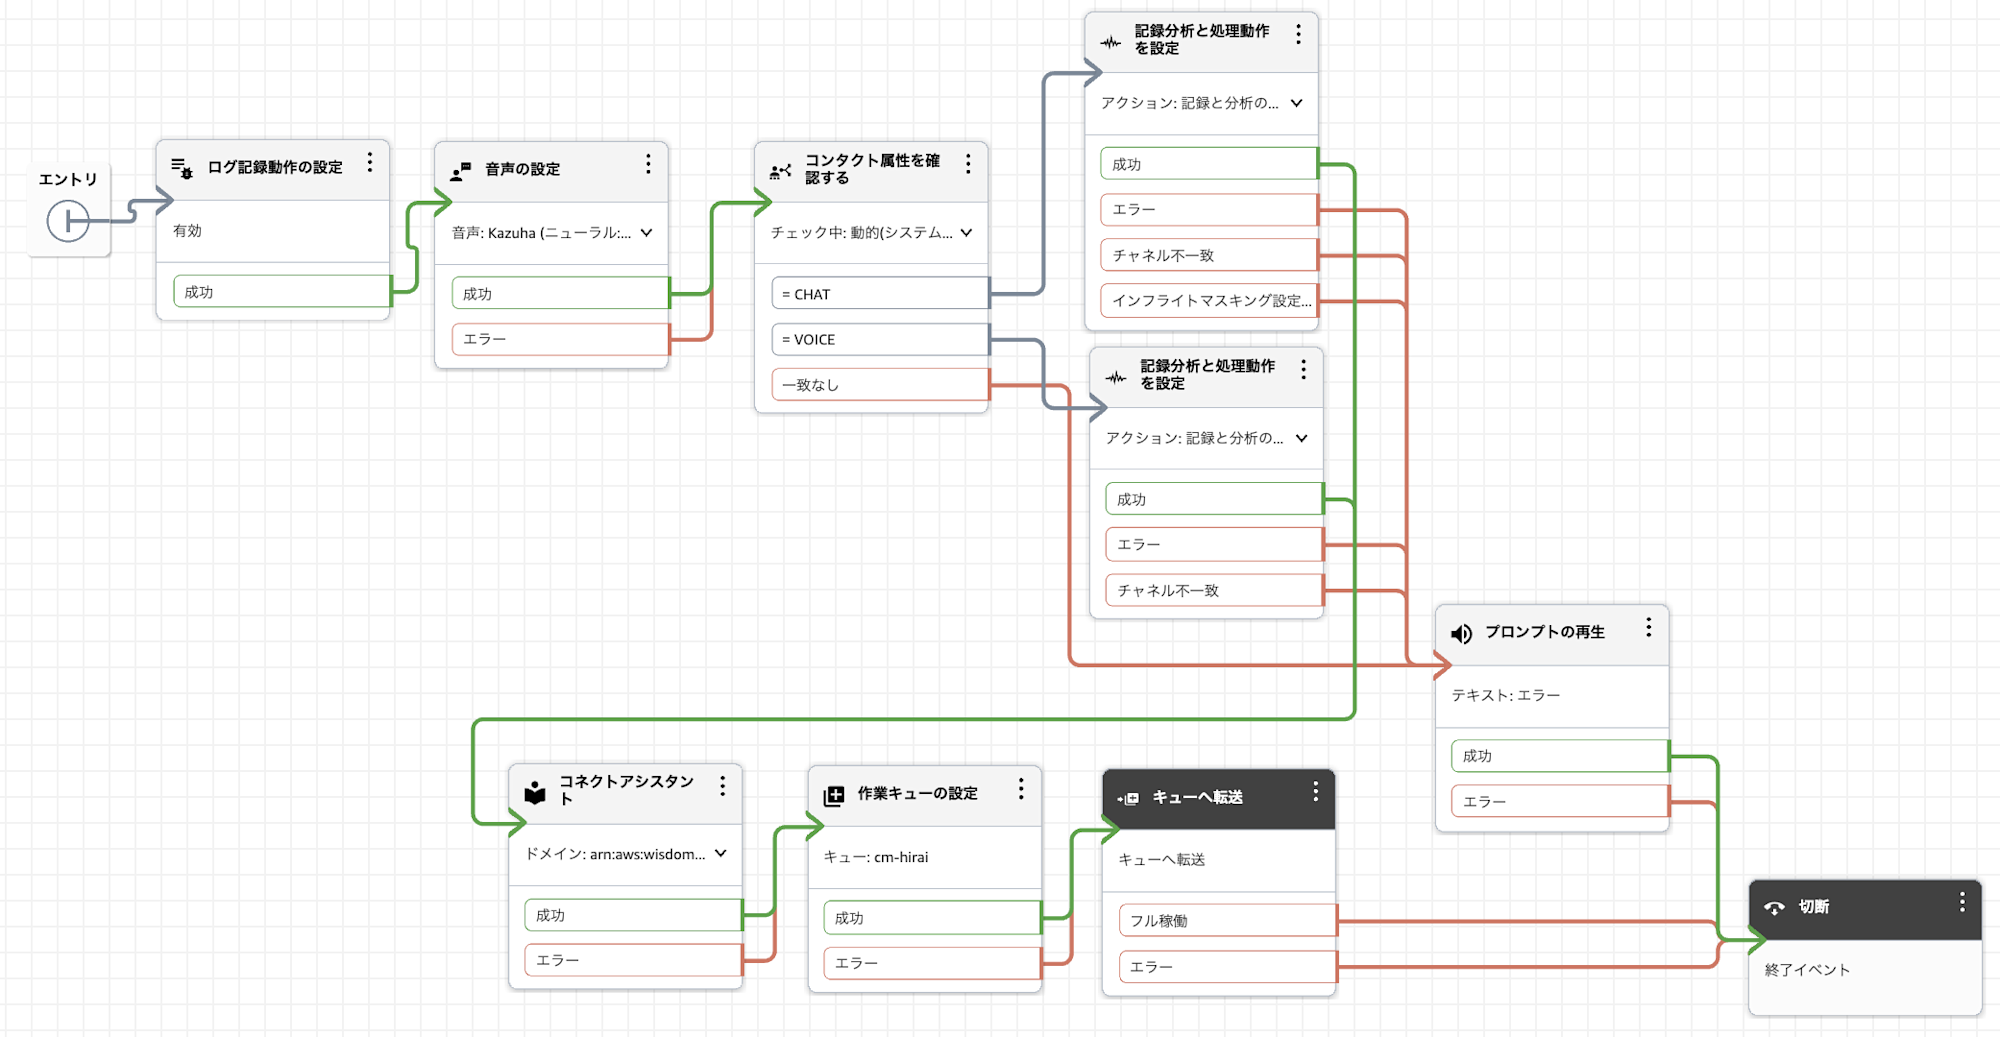
Task: Open the three-dot menu on プロンプトの再生
Action: [x=1649, y=629]
